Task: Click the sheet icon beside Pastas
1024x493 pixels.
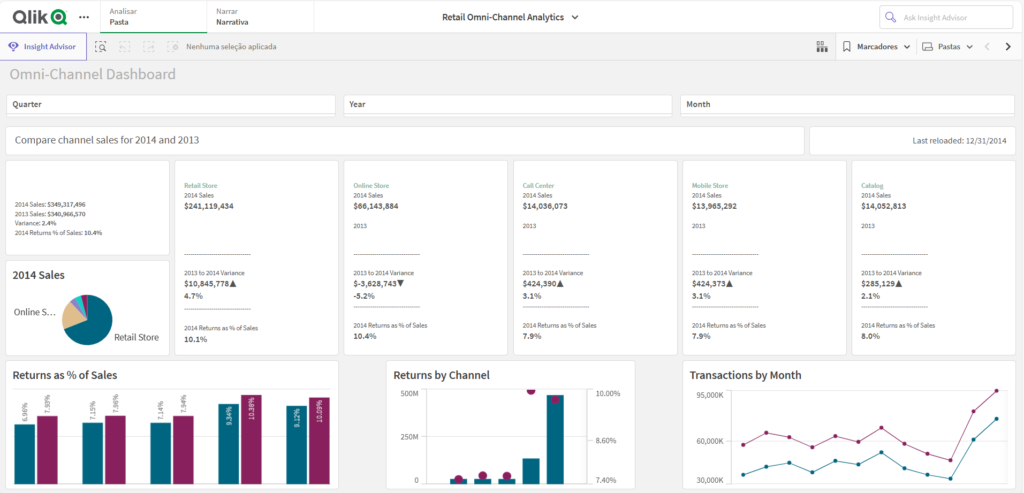Action: (927, 47)
